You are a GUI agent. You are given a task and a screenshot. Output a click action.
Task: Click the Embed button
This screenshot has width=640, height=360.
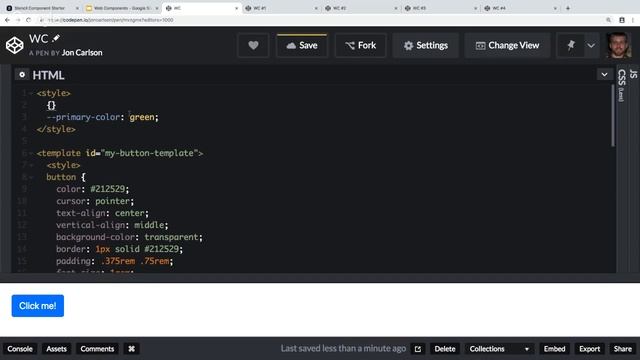point(554,349)
